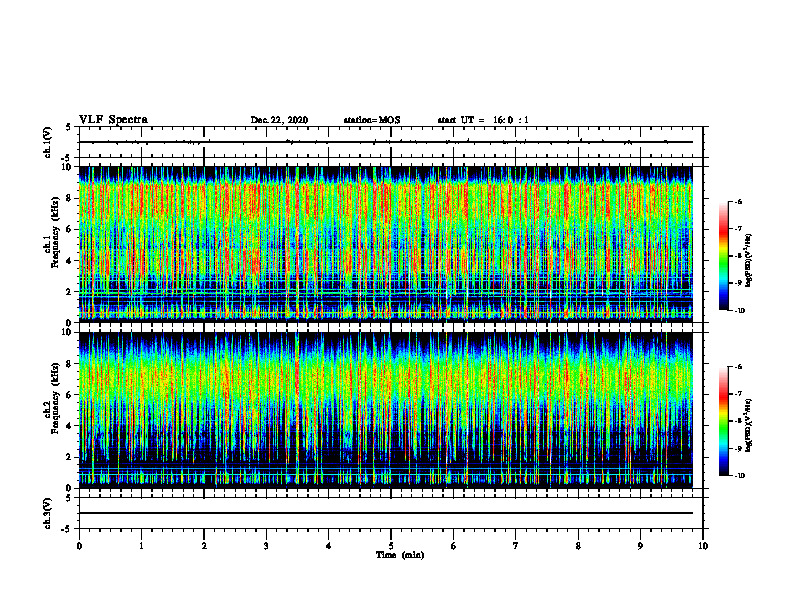Click the time axis tick label "7"
This screenshot has height=612, width=792.
click(516, 546)
